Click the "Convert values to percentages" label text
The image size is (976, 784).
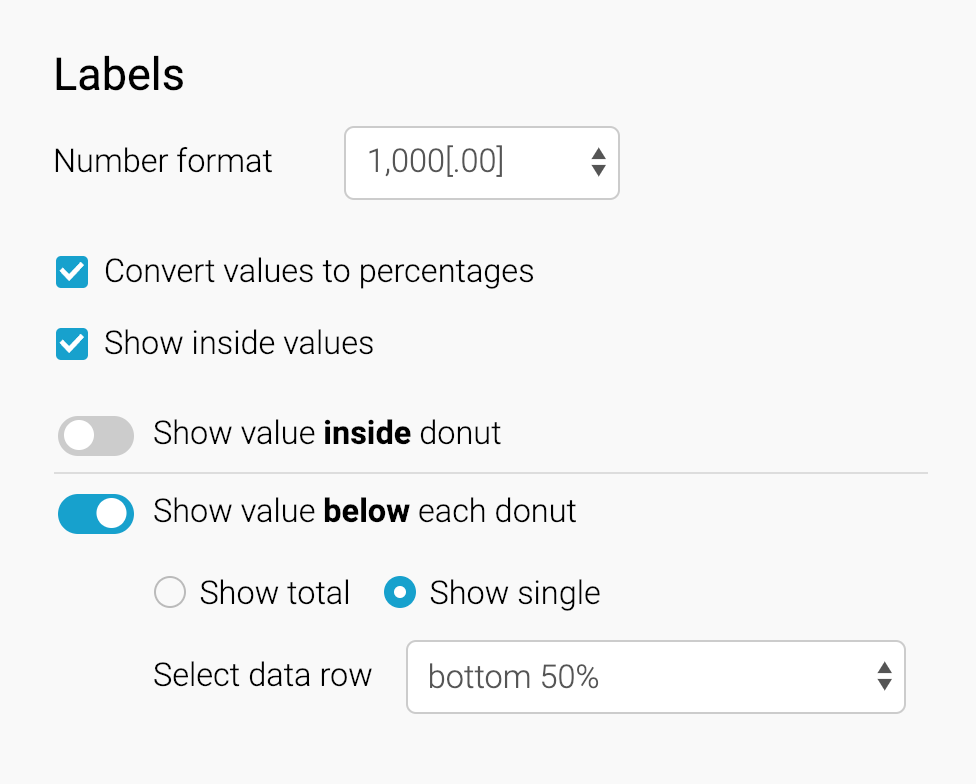click(x=319, y=272)
